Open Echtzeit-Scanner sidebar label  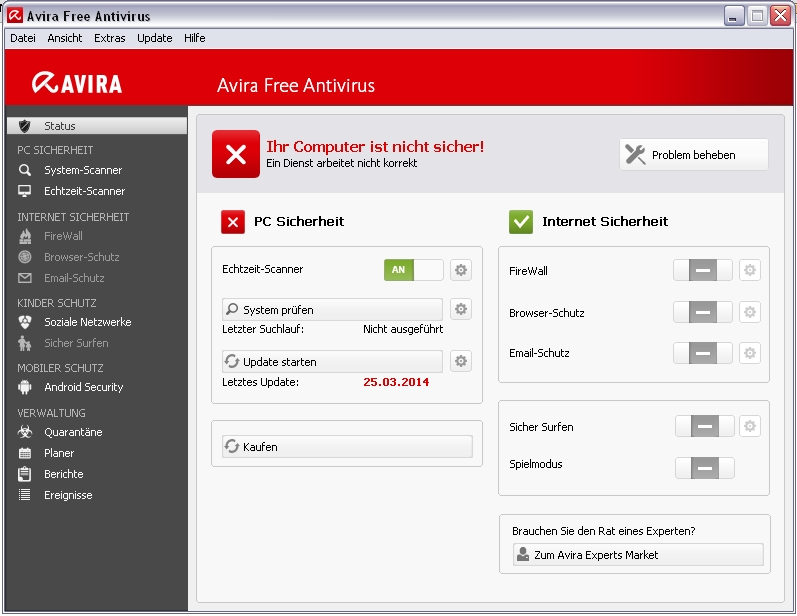(84, 191)
